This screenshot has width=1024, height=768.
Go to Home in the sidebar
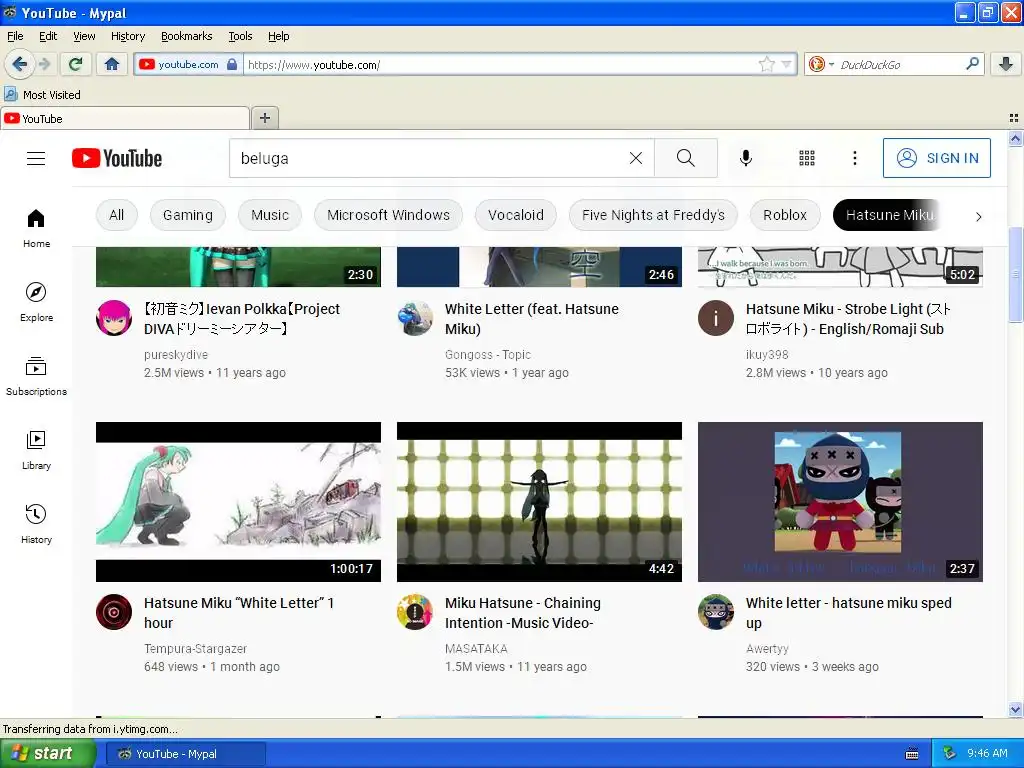[x=36, y=229]
